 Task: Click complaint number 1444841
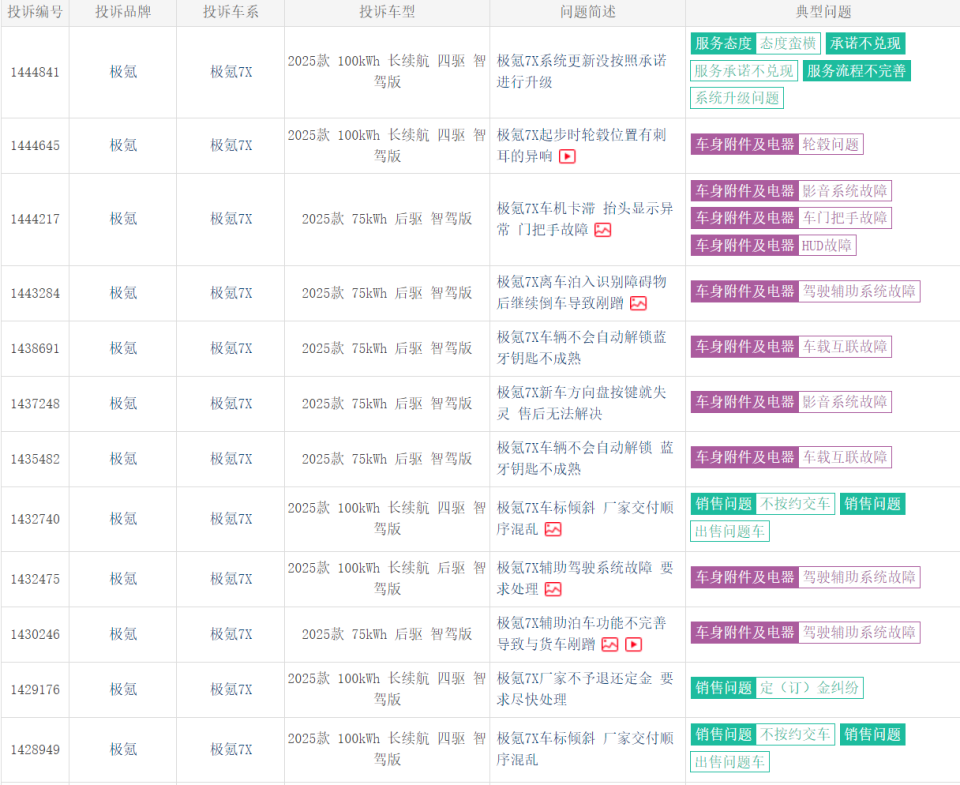(35, 72)
